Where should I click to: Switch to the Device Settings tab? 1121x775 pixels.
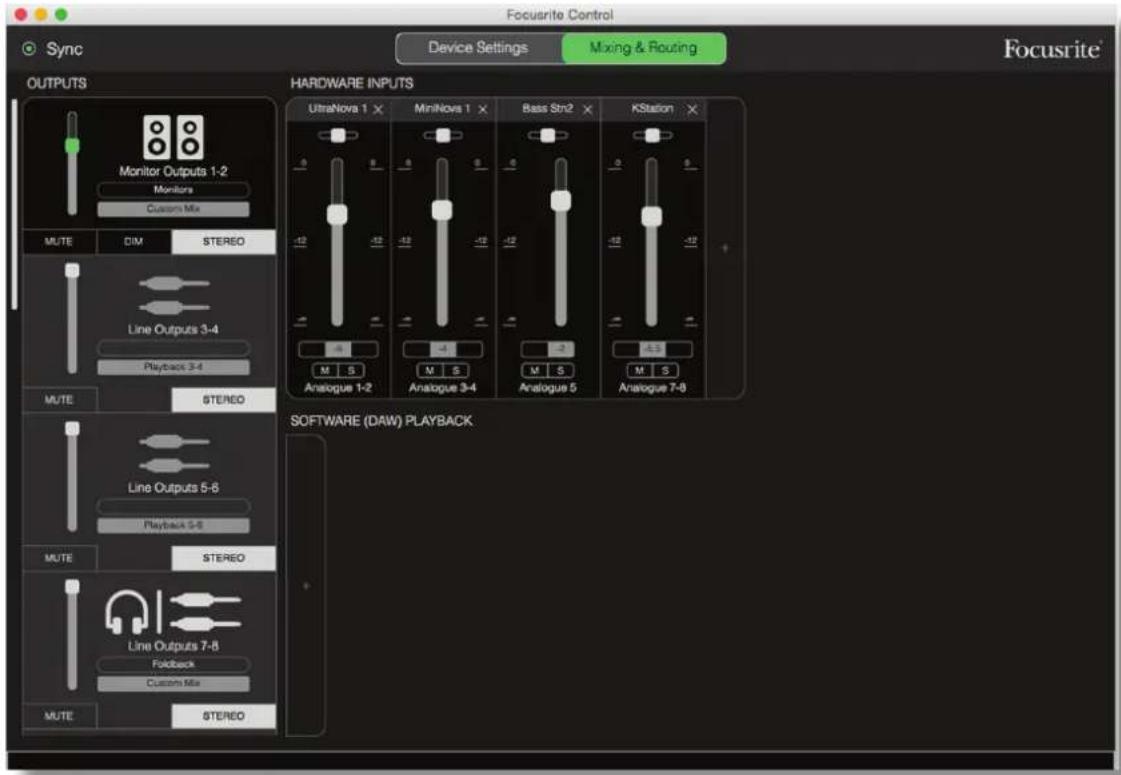[478, 48]
